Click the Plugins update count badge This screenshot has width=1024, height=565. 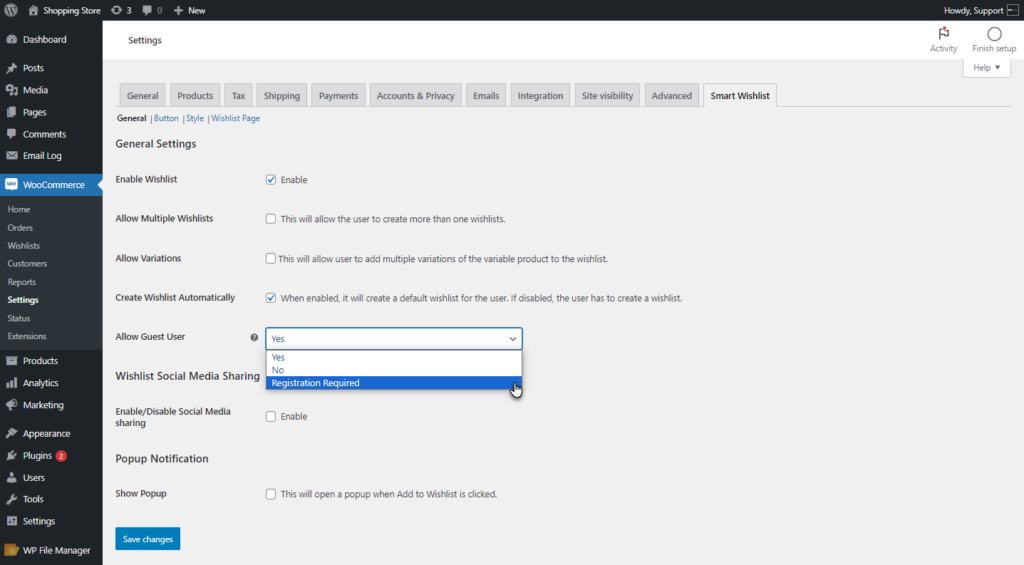coord(61,456)
